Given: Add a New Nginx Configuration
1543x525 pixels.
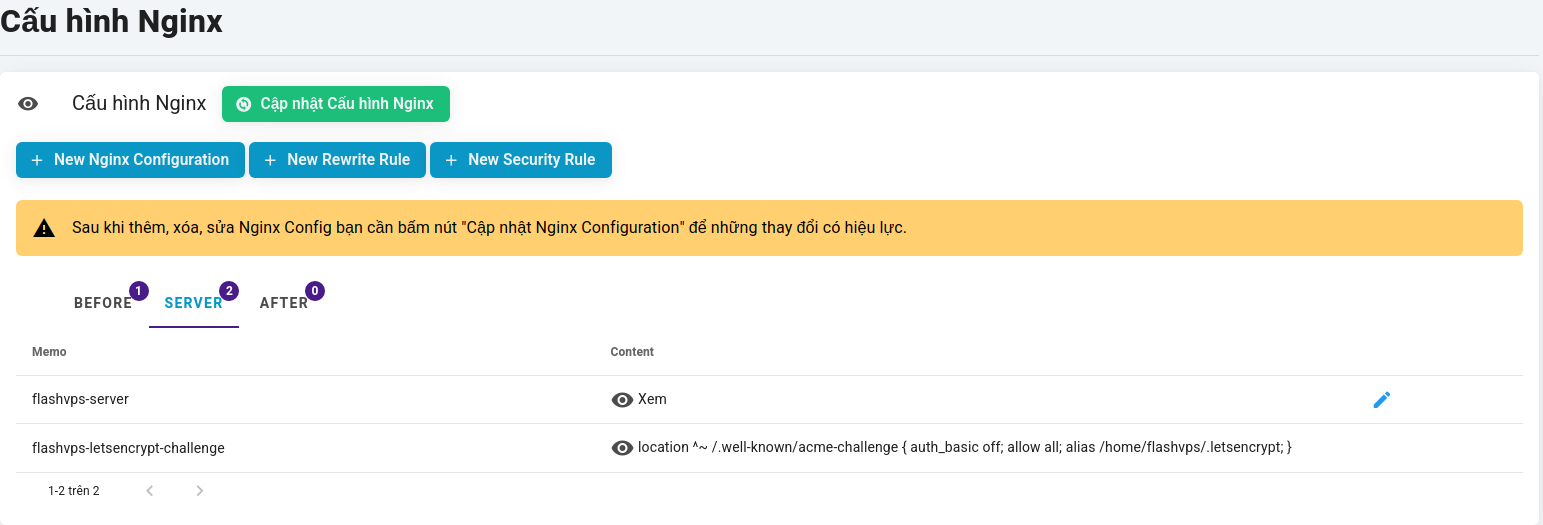Looking at the screenshot, I should pyautogui.click(x=130, y=160).
